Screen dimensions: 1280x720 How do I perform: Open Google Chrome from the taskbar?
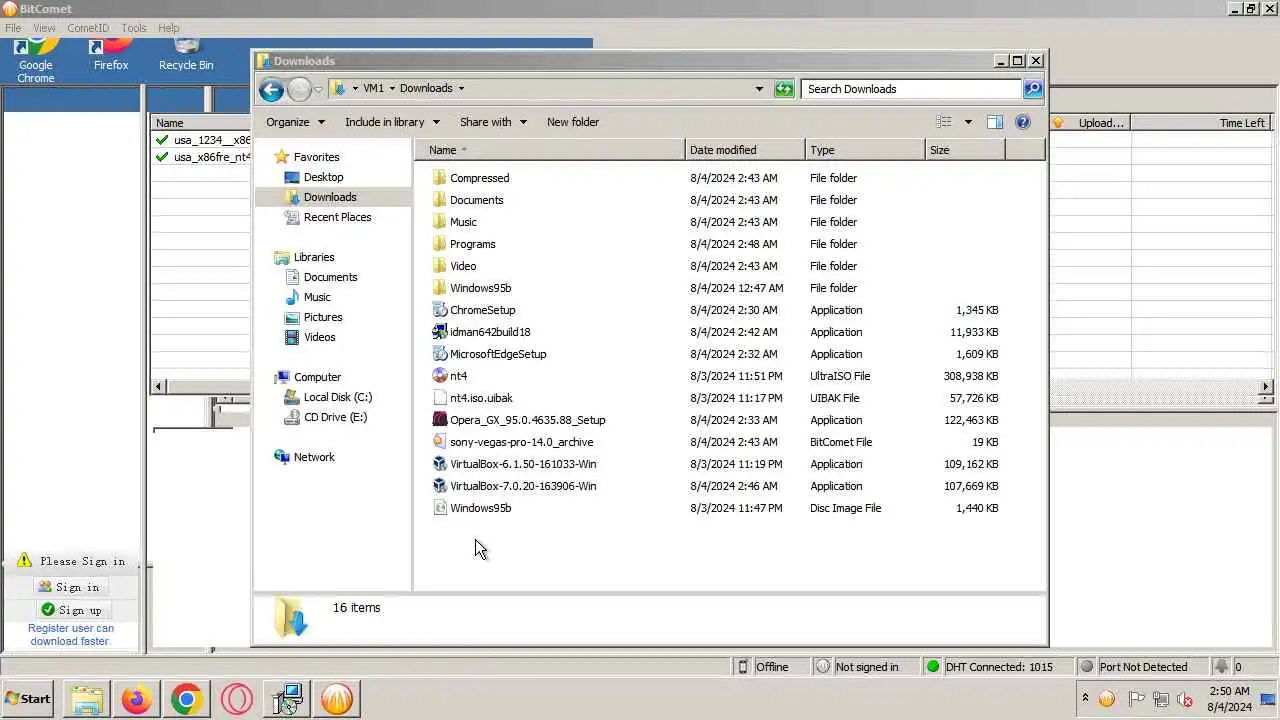tap(186, 699)
